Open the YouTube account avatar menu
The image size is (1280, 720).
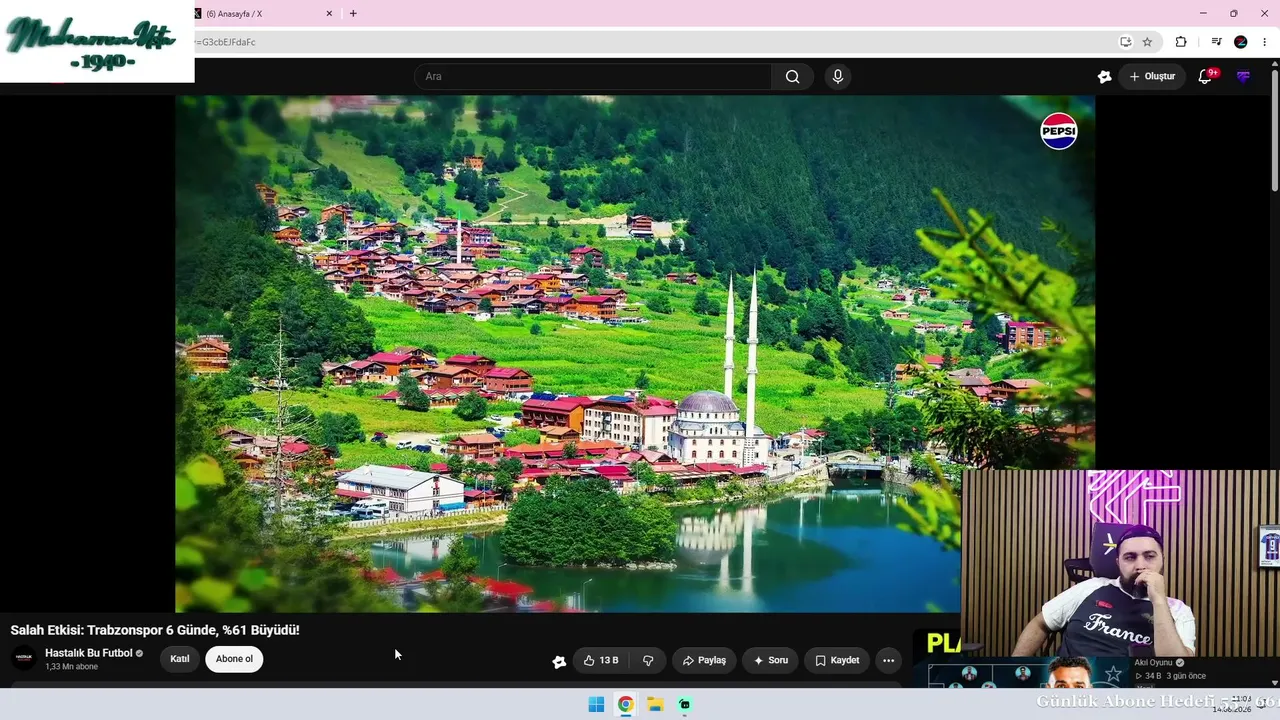pyautogui.click(x=1243, y=77)
